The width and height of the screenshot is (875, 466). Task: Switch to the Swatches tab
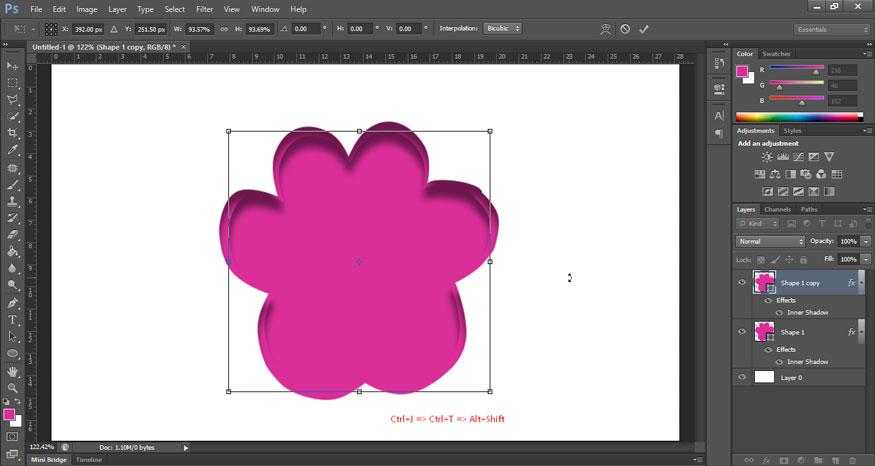coord(776,53)
